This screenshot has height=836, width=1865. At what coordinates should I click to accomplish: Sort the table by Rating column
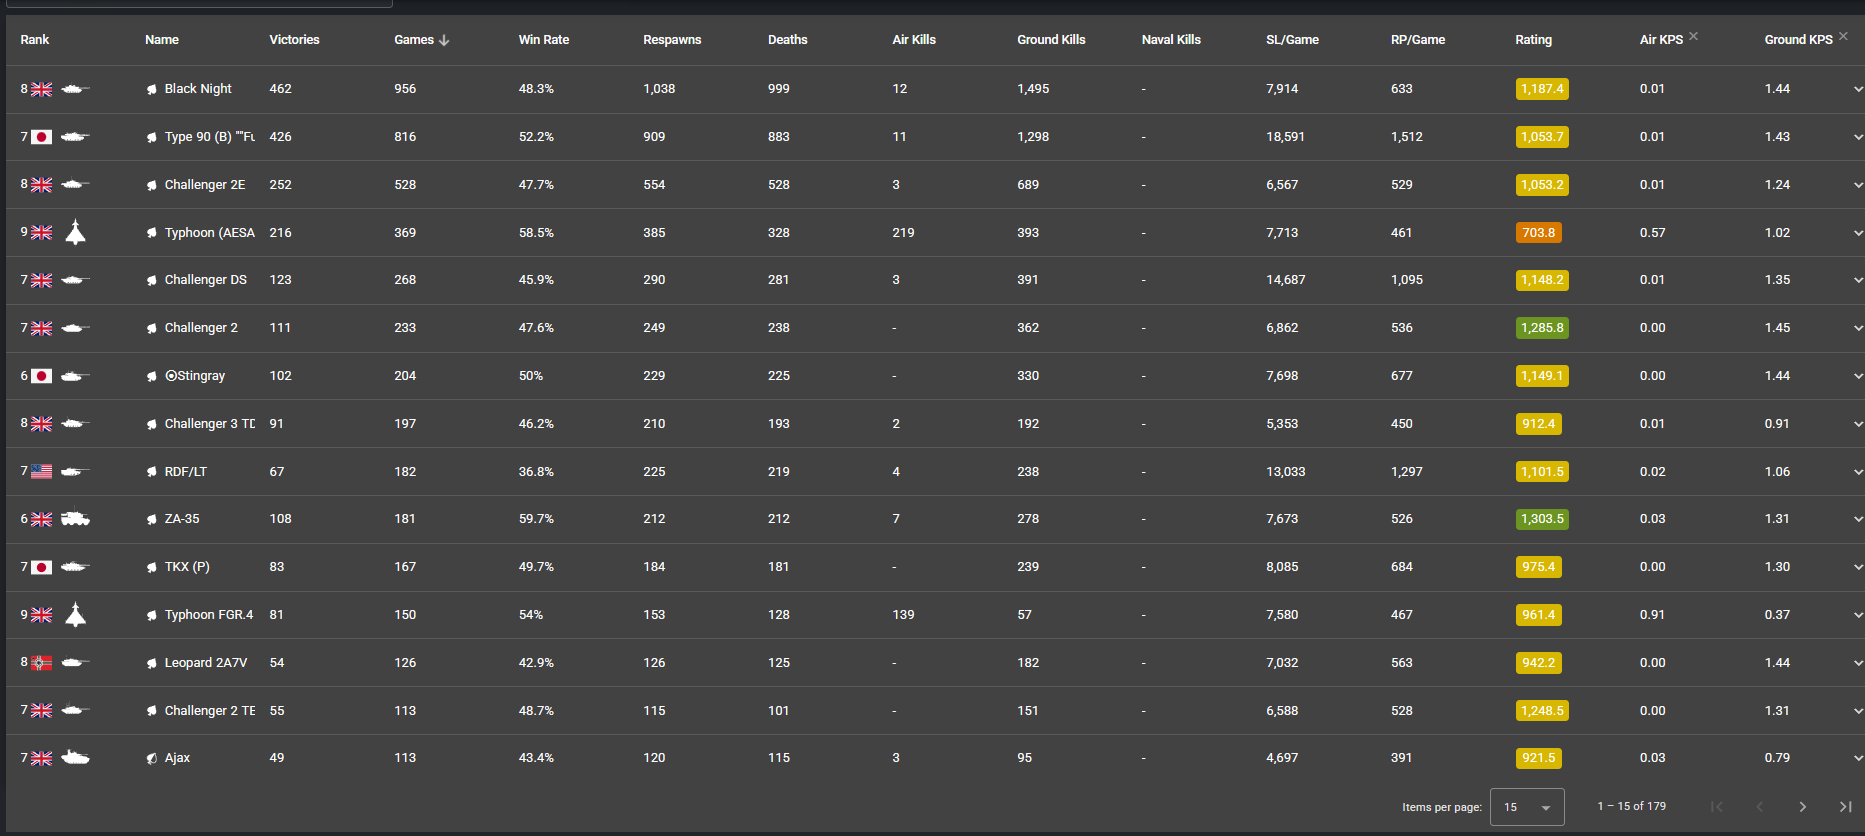(x=1533, y=40)
